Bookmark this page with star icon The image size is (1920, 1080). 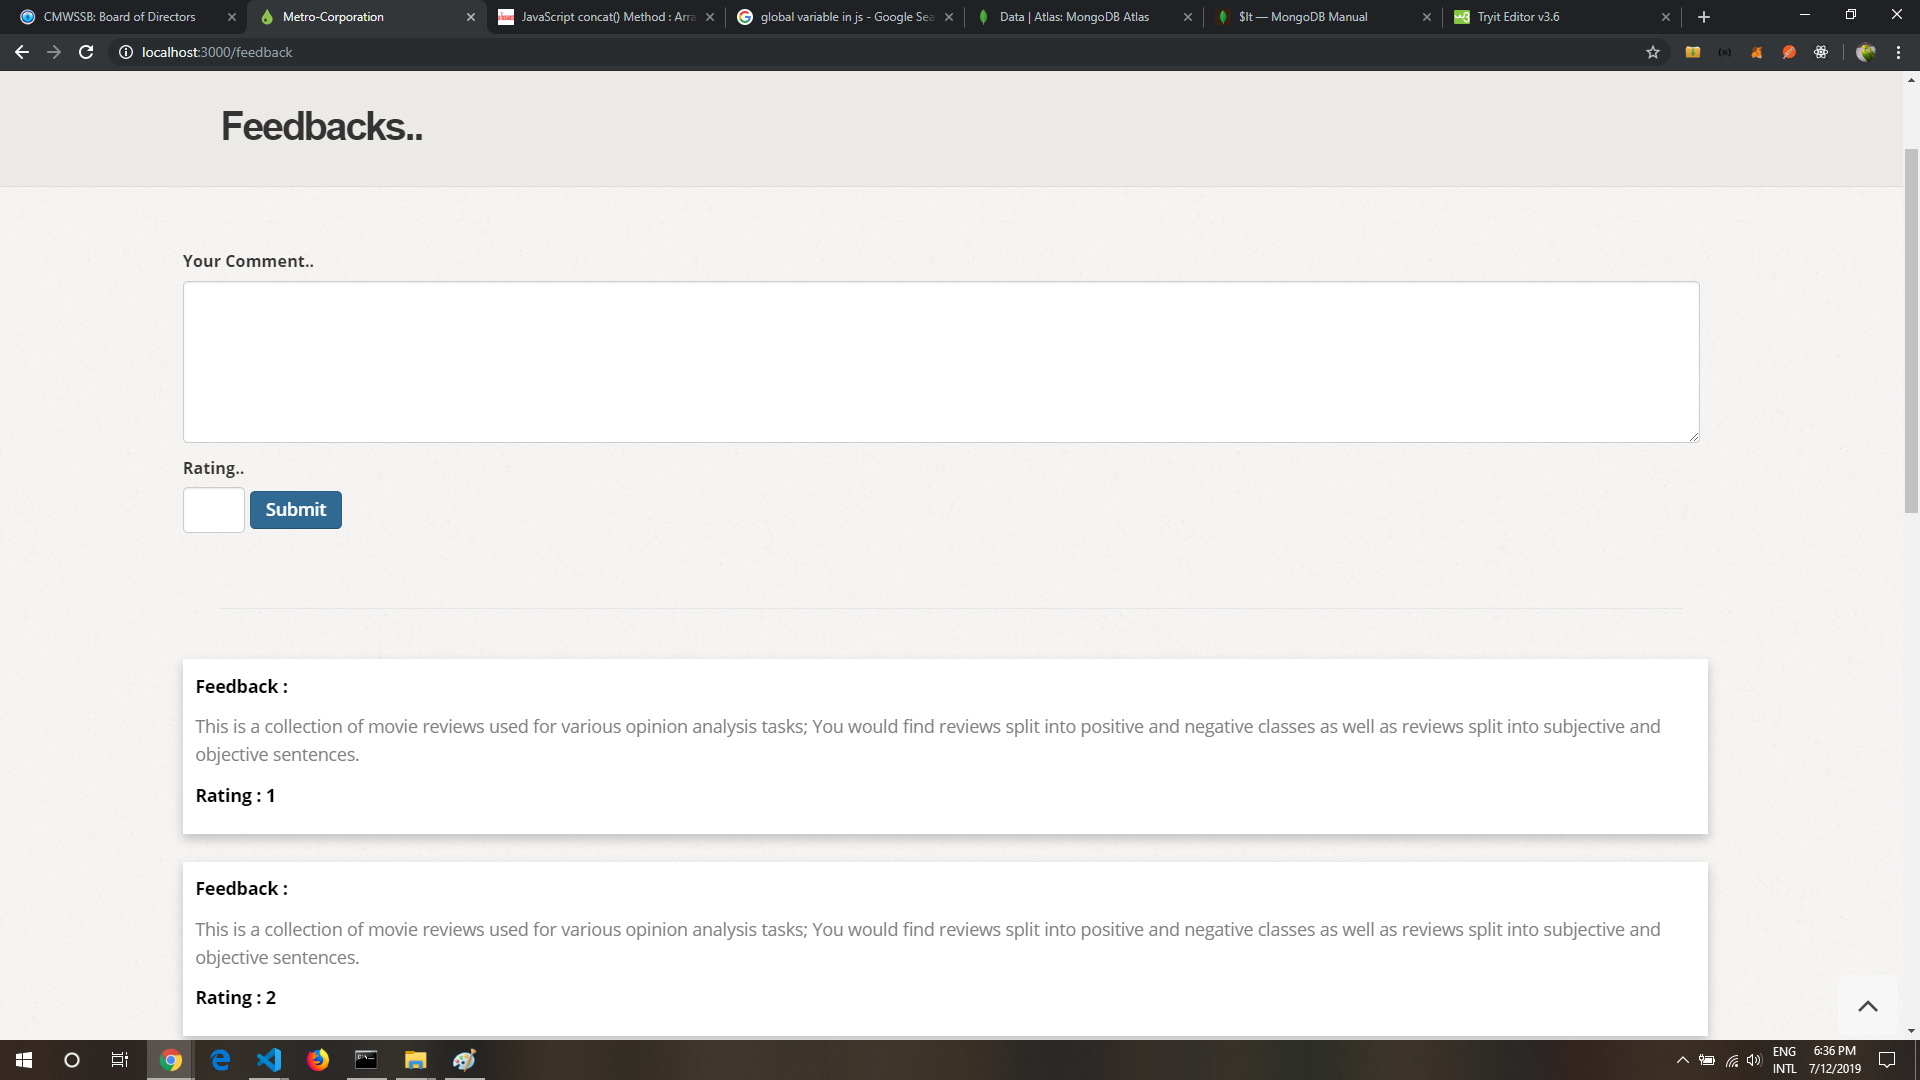[x=1653, y=52]
